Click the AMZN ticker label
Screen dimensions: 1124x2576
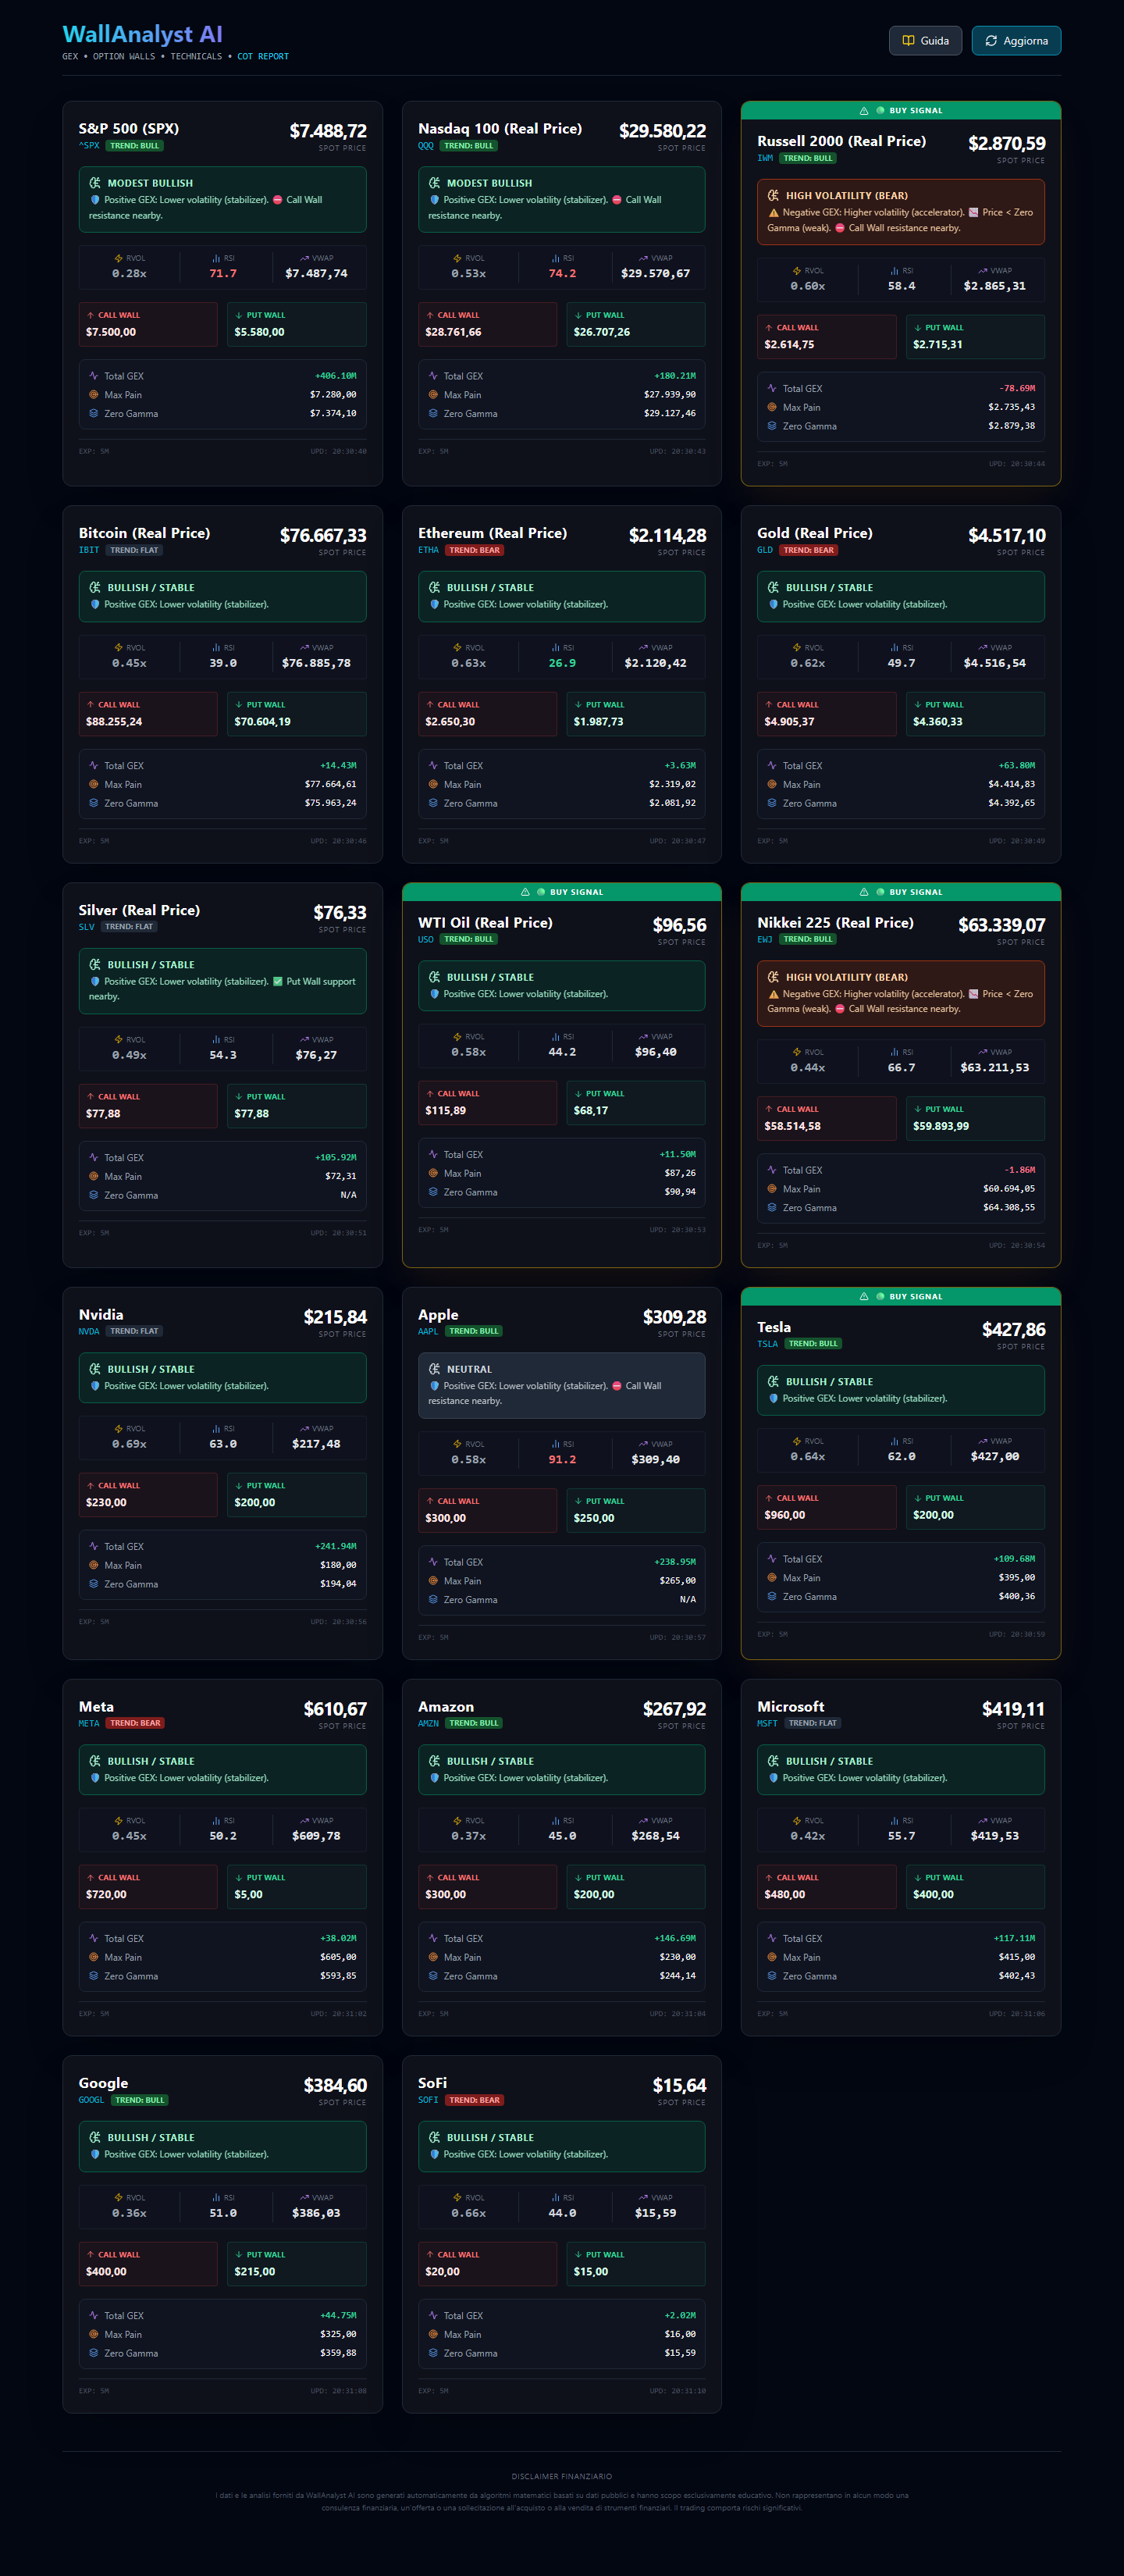point(428,1723)
